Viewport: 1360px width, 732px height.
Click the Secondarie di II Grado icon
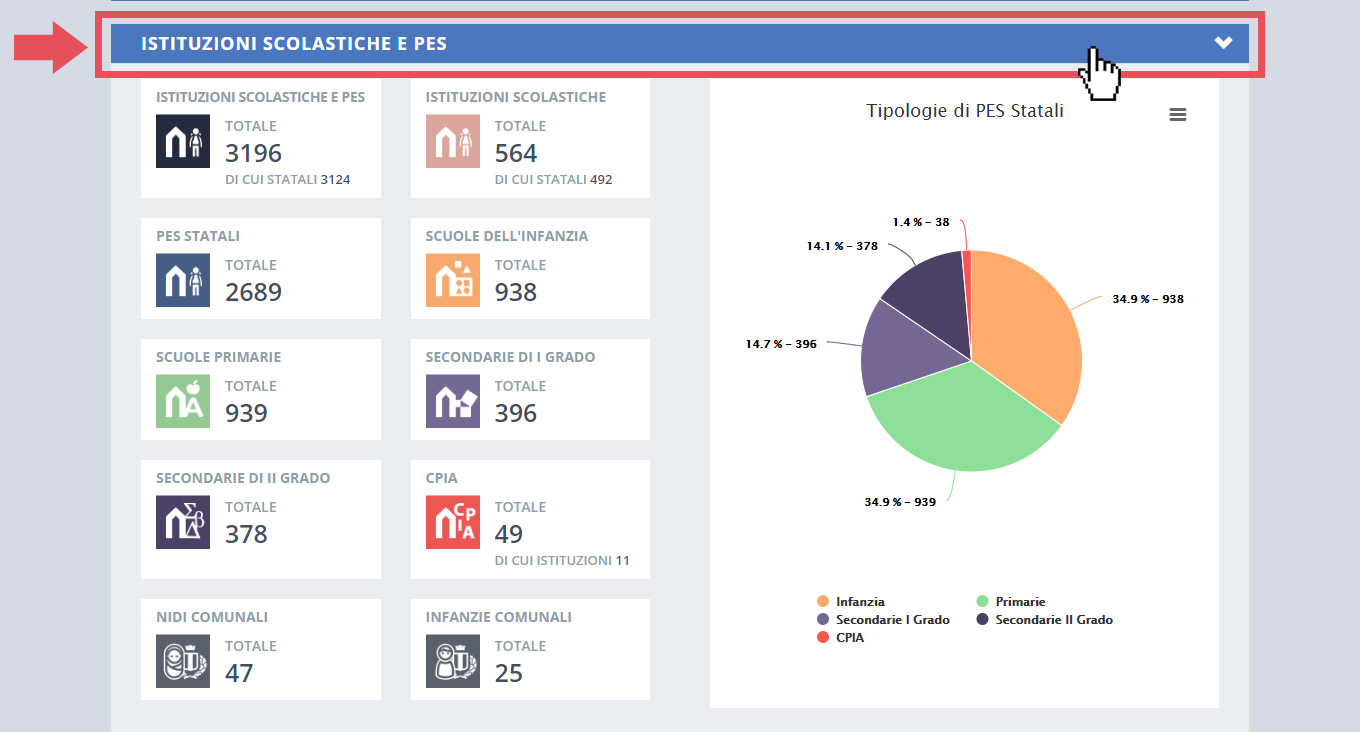(183, 522)
